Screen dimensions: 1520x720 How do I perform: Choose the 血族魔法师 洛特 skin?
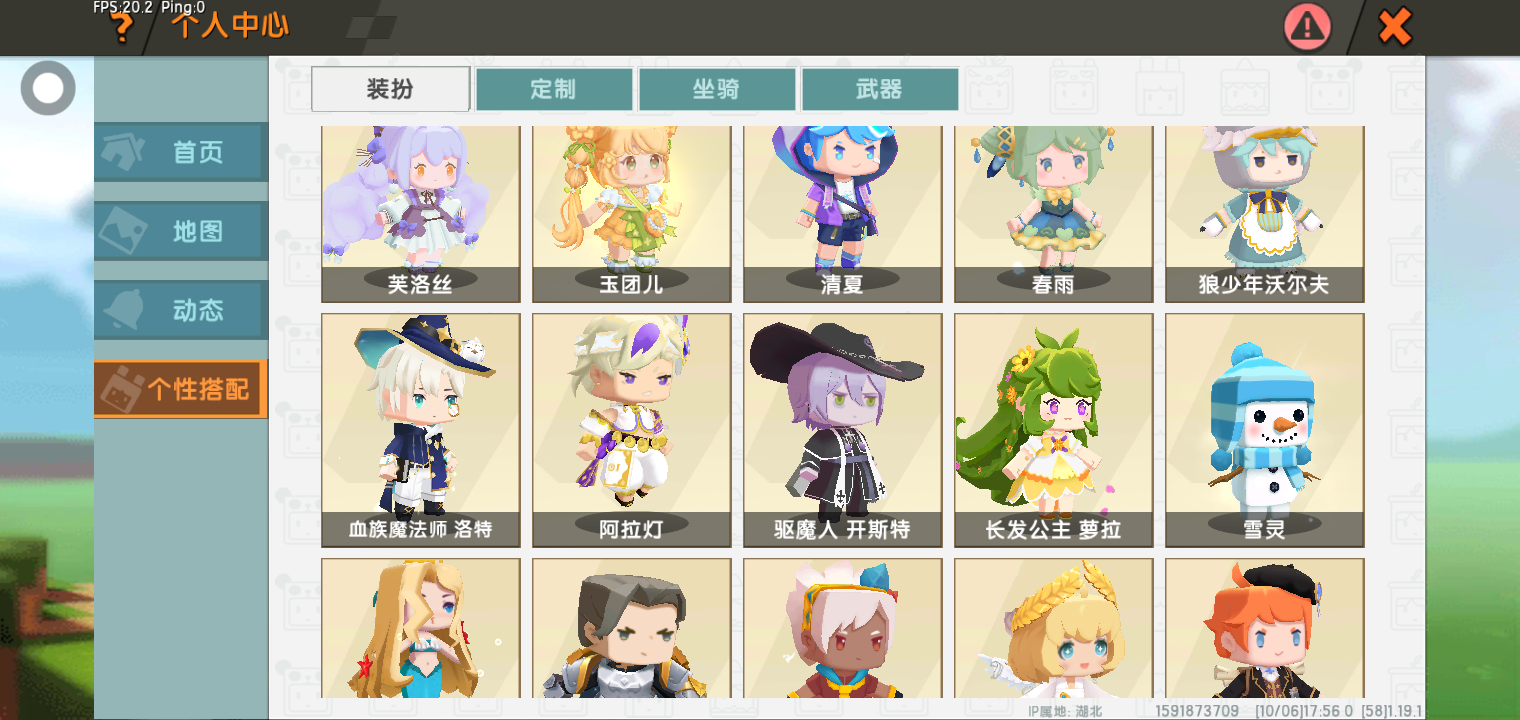point(421,430)
